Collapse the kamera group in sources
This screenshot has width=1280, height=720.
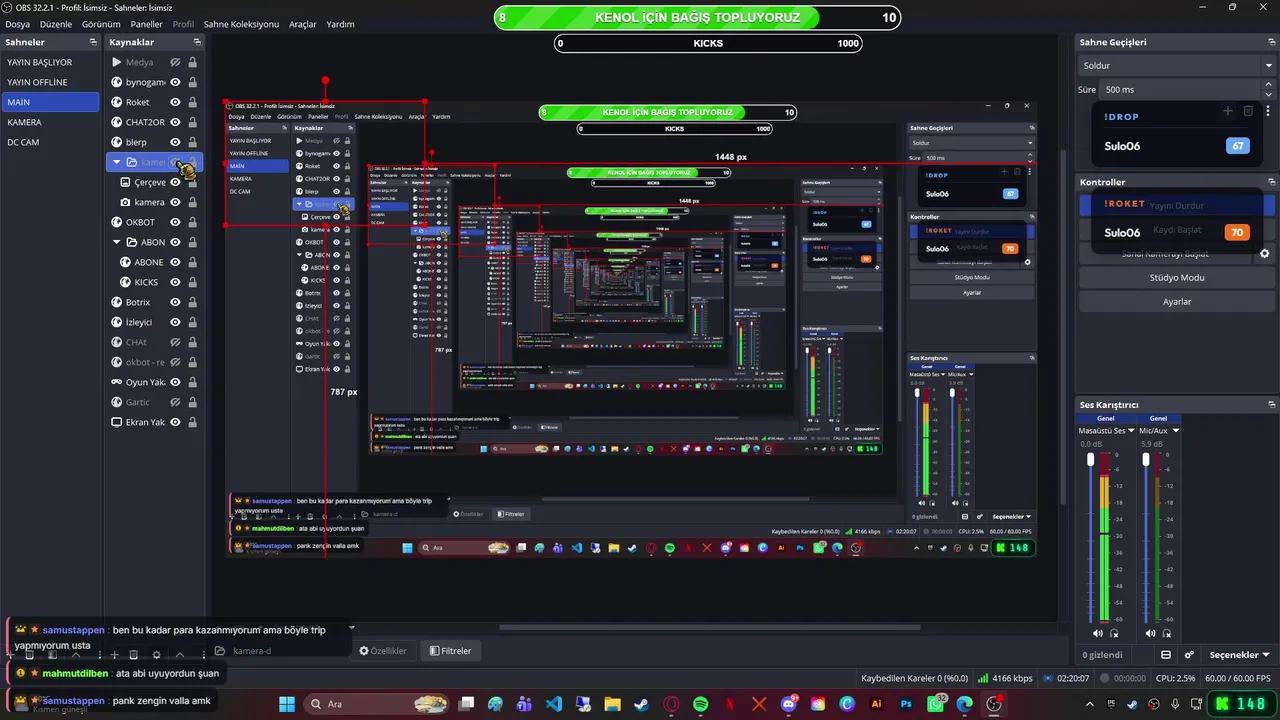click(117, 162)
